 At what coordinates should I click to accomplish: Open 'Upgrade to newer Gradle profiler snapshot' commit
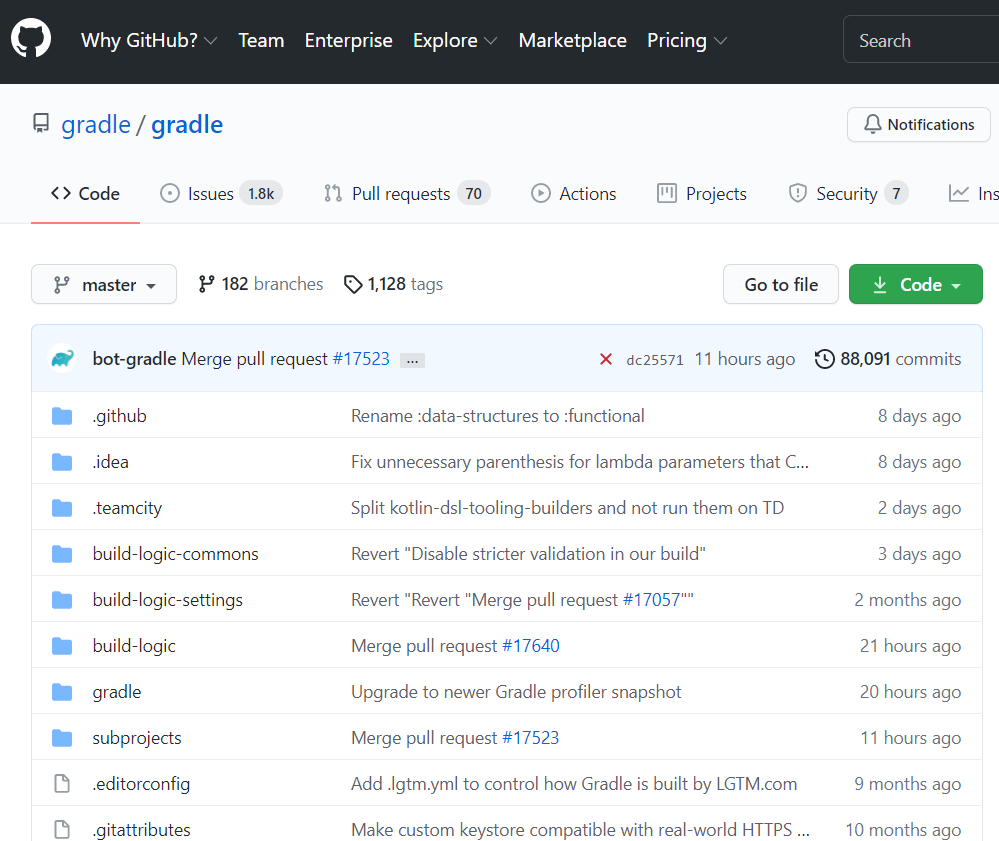pyautogui.click(x=516, y=692)
